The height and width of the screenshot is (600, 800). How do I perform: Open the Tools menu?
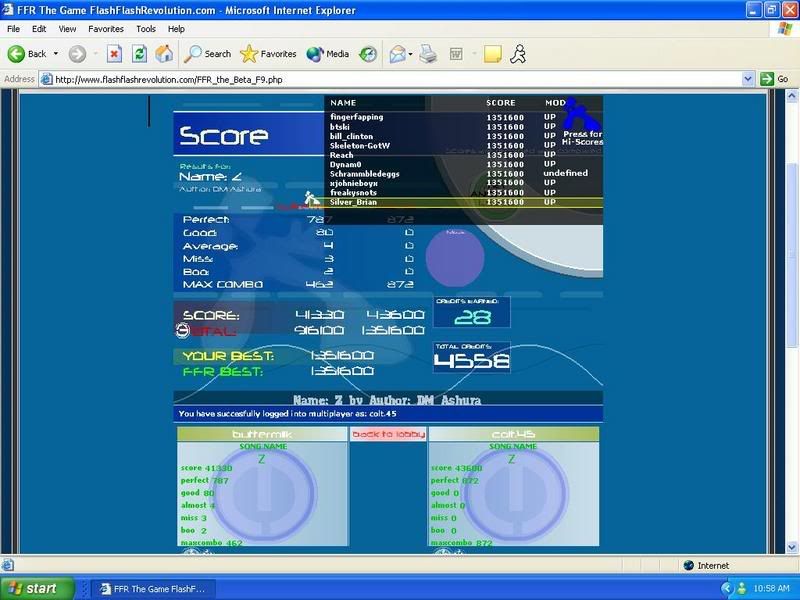[146, 29]
